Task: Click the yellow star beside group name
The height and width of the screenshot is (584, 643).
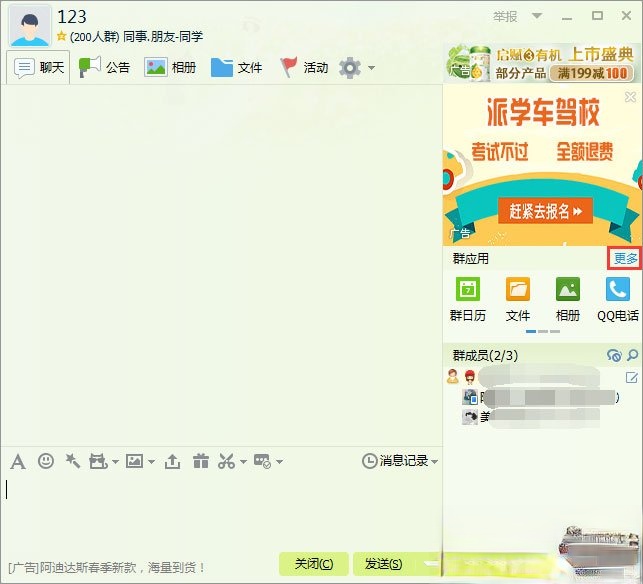Action: coord(62,36)
